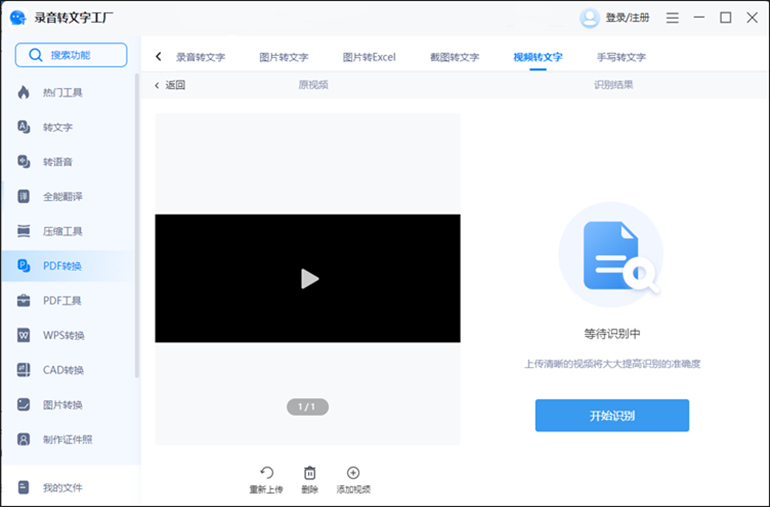
Task: Click the flame icon for 热门工具
Action: [24, 92]
